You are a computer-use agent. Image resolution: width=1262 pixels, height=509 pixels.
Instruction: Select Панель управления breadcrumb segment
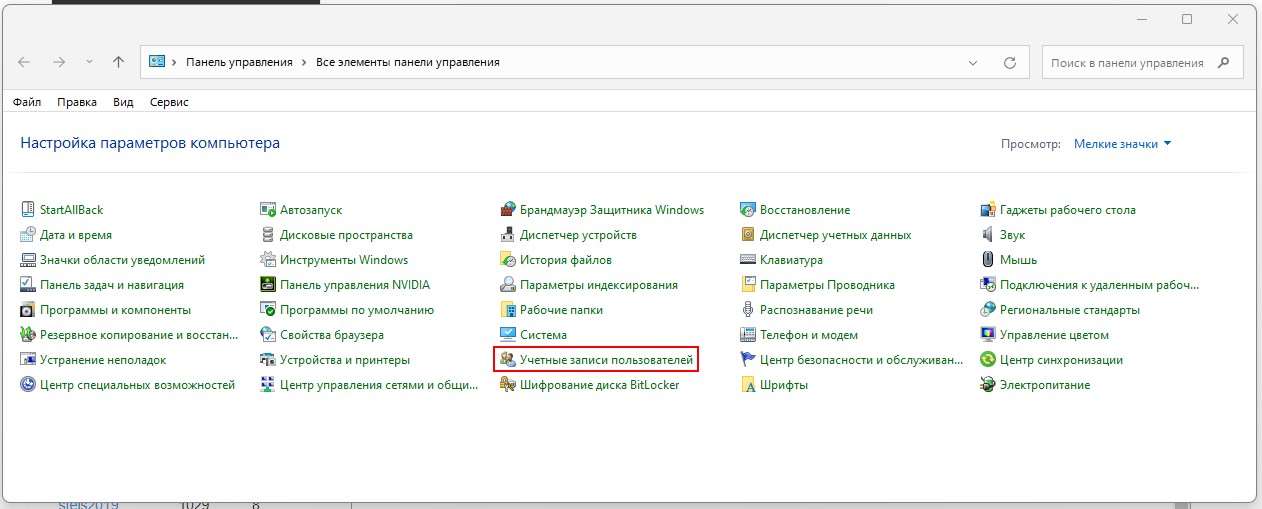[239, 62]
